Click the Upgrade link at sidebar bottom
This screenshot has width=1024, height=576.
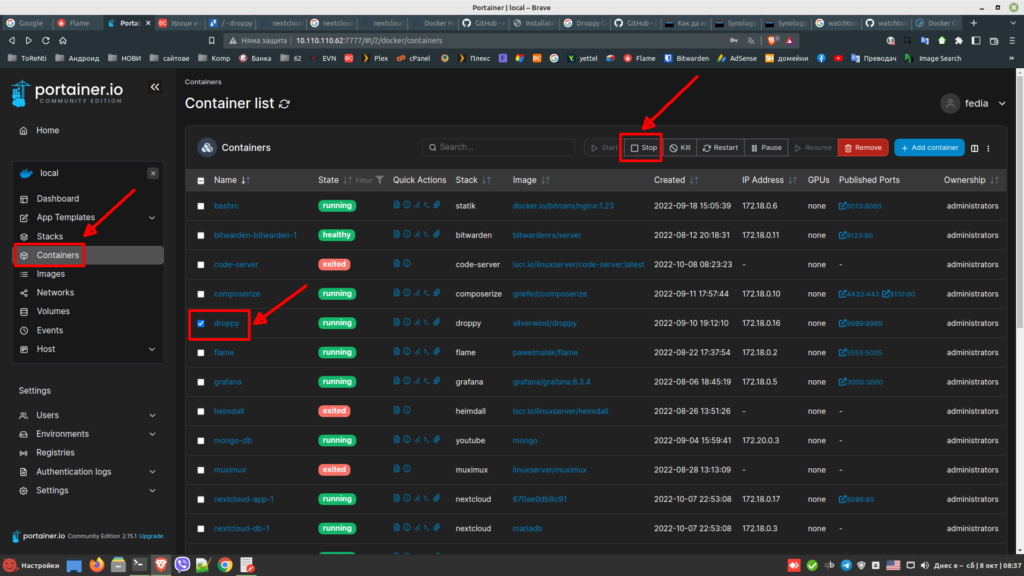pyautogui.click(x=151, y=536)
